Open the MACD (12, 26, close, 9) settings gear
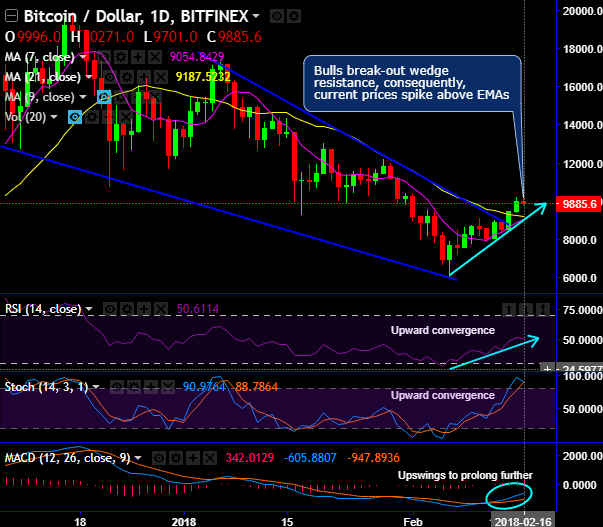603x527 pixels. 176,458
